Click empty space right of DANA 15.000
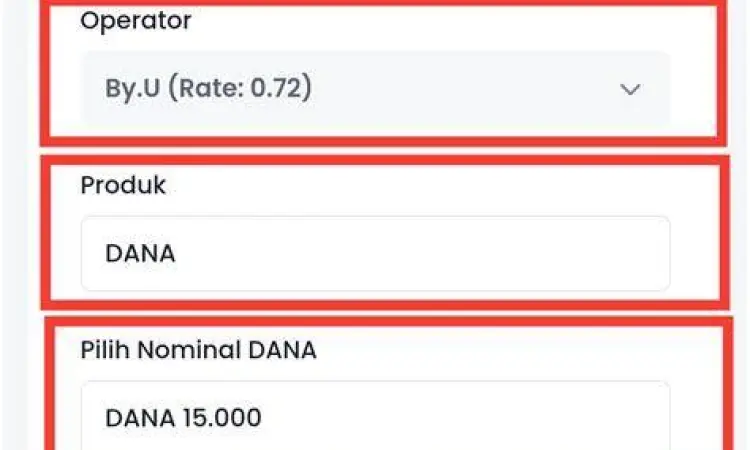750x450 pixels. tap(480, 416)
